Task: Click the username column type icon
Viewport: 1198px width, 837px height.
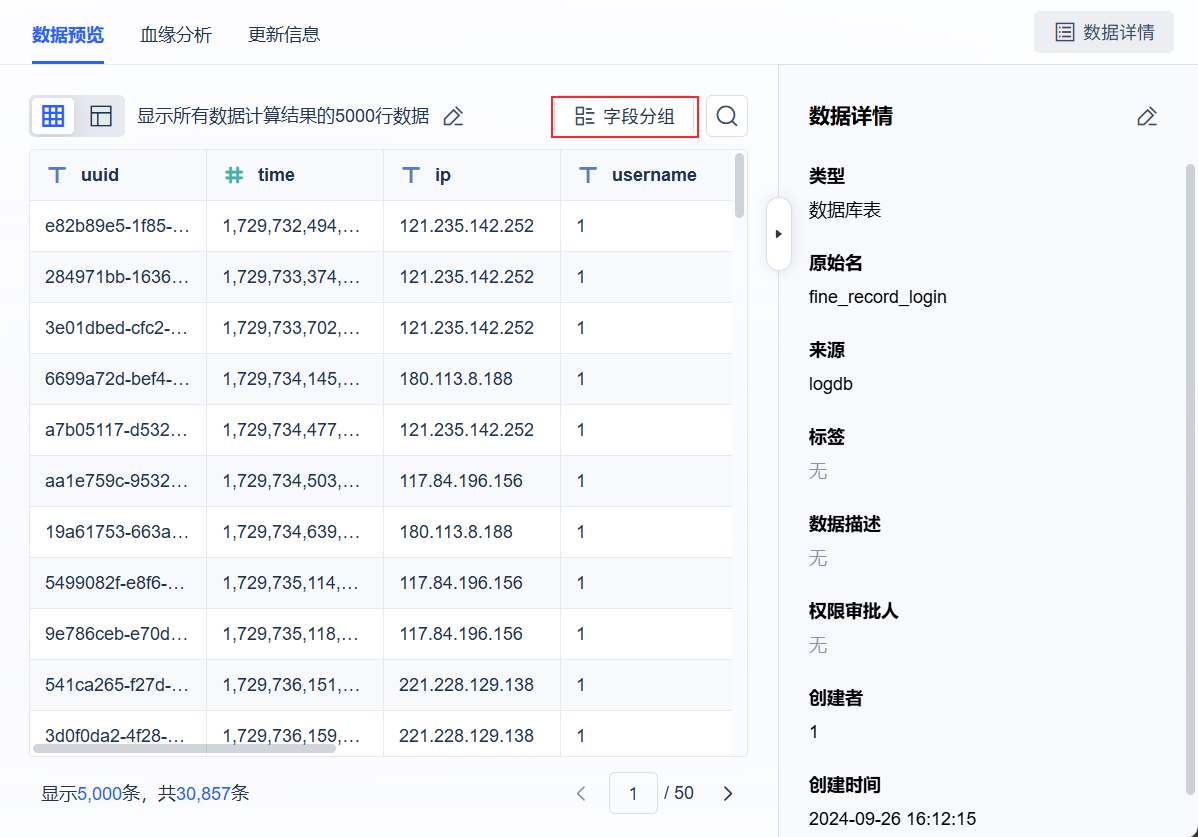Action: (588, 175)
